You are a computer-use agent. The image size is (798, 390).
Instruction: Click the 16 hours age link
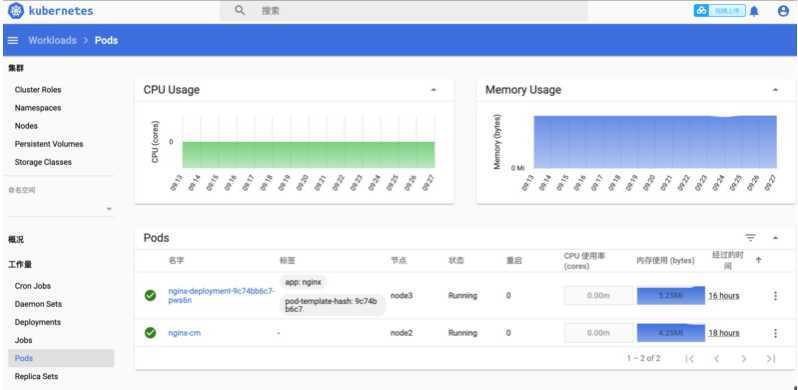[724, 295]
